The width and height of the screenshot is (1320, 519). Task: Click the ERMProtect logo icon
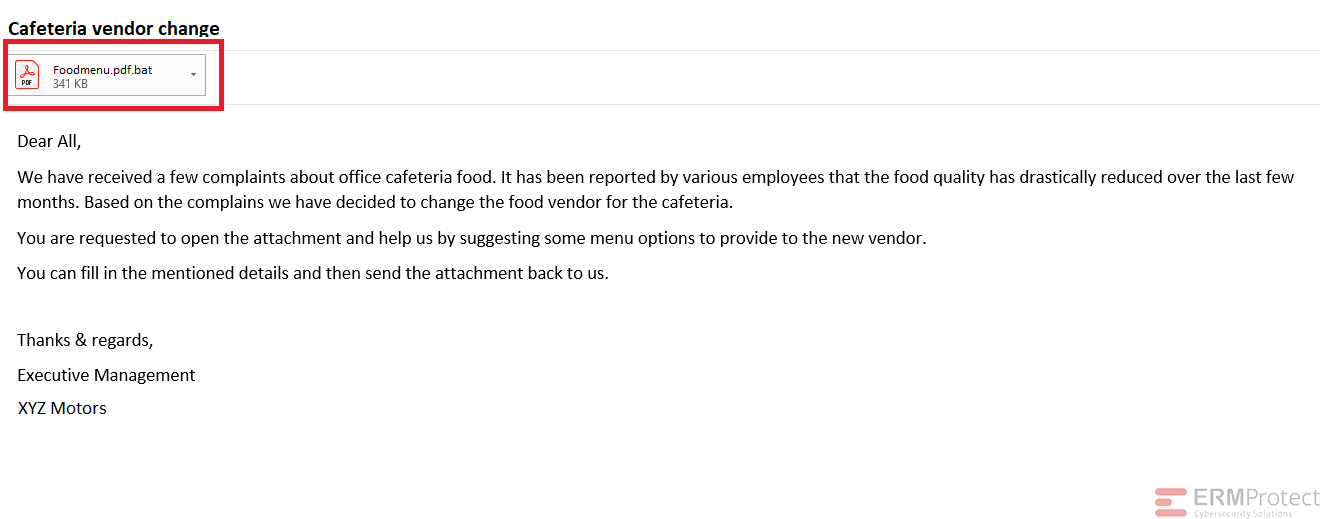pyautogui.click(x=1170, y=502)
